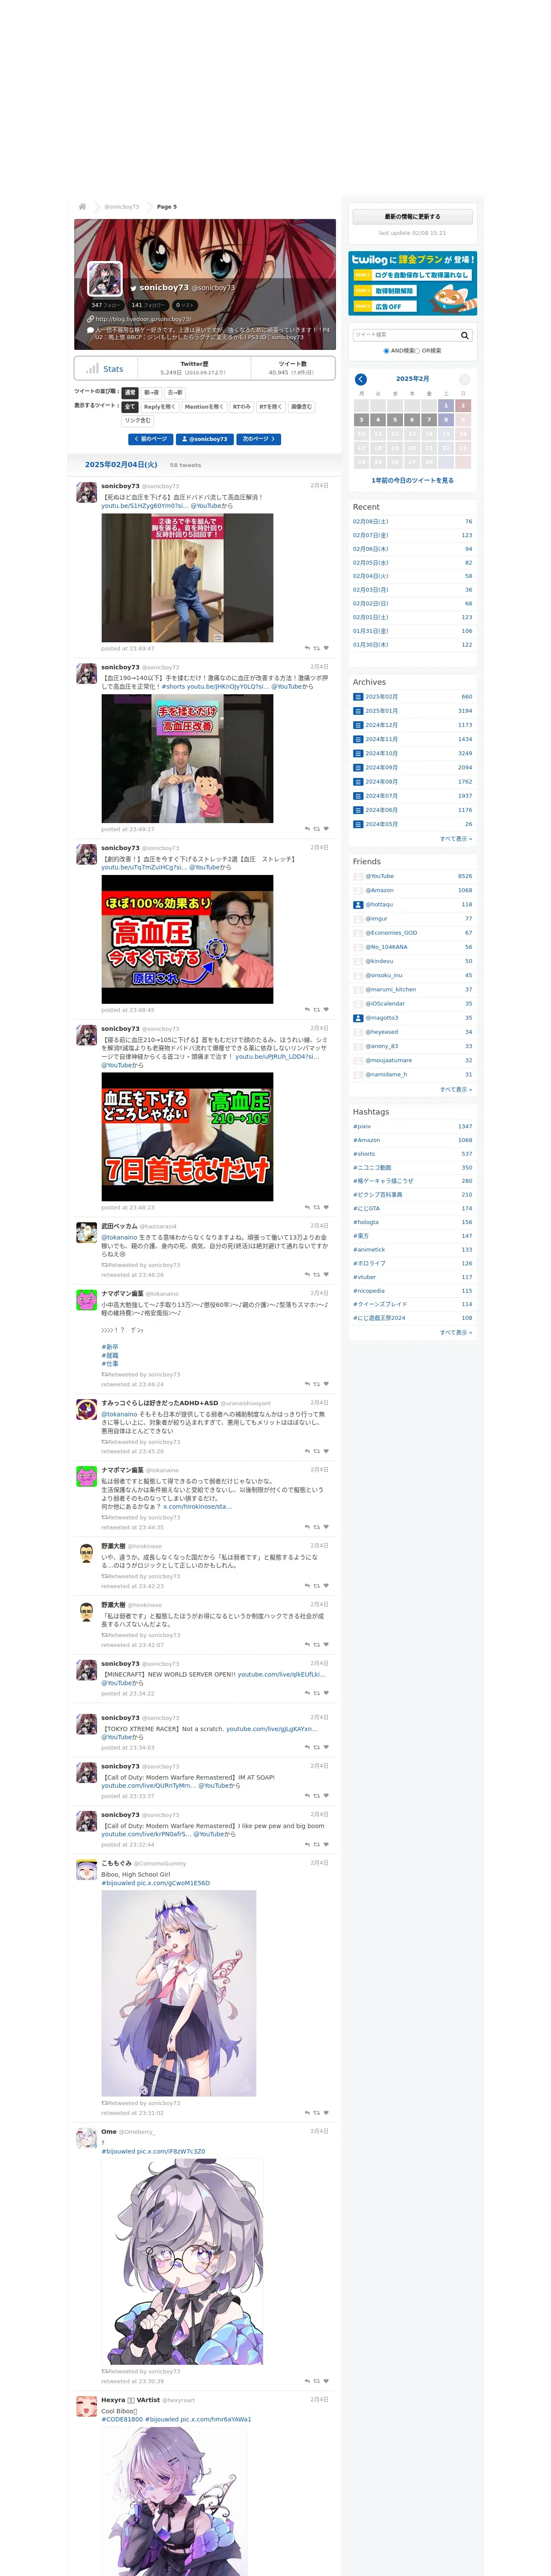Viewport: 551px width, 2576px height.
Task: Open 1年前の今日のツイートを見る link
Action: pyautogui.click(x=412, y=481)
